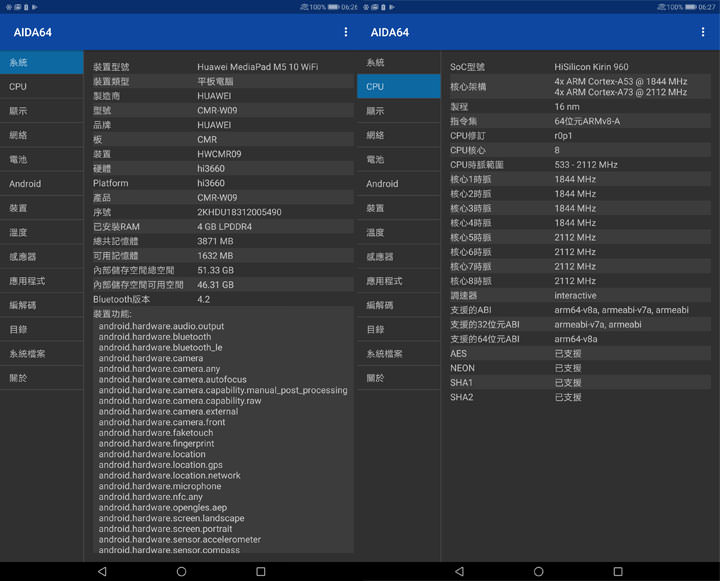
Task: Tap the arm64-v8a, armeabi-v7a, armeabi ABI value
Action: pyautogui.click(x=621, y=310)
